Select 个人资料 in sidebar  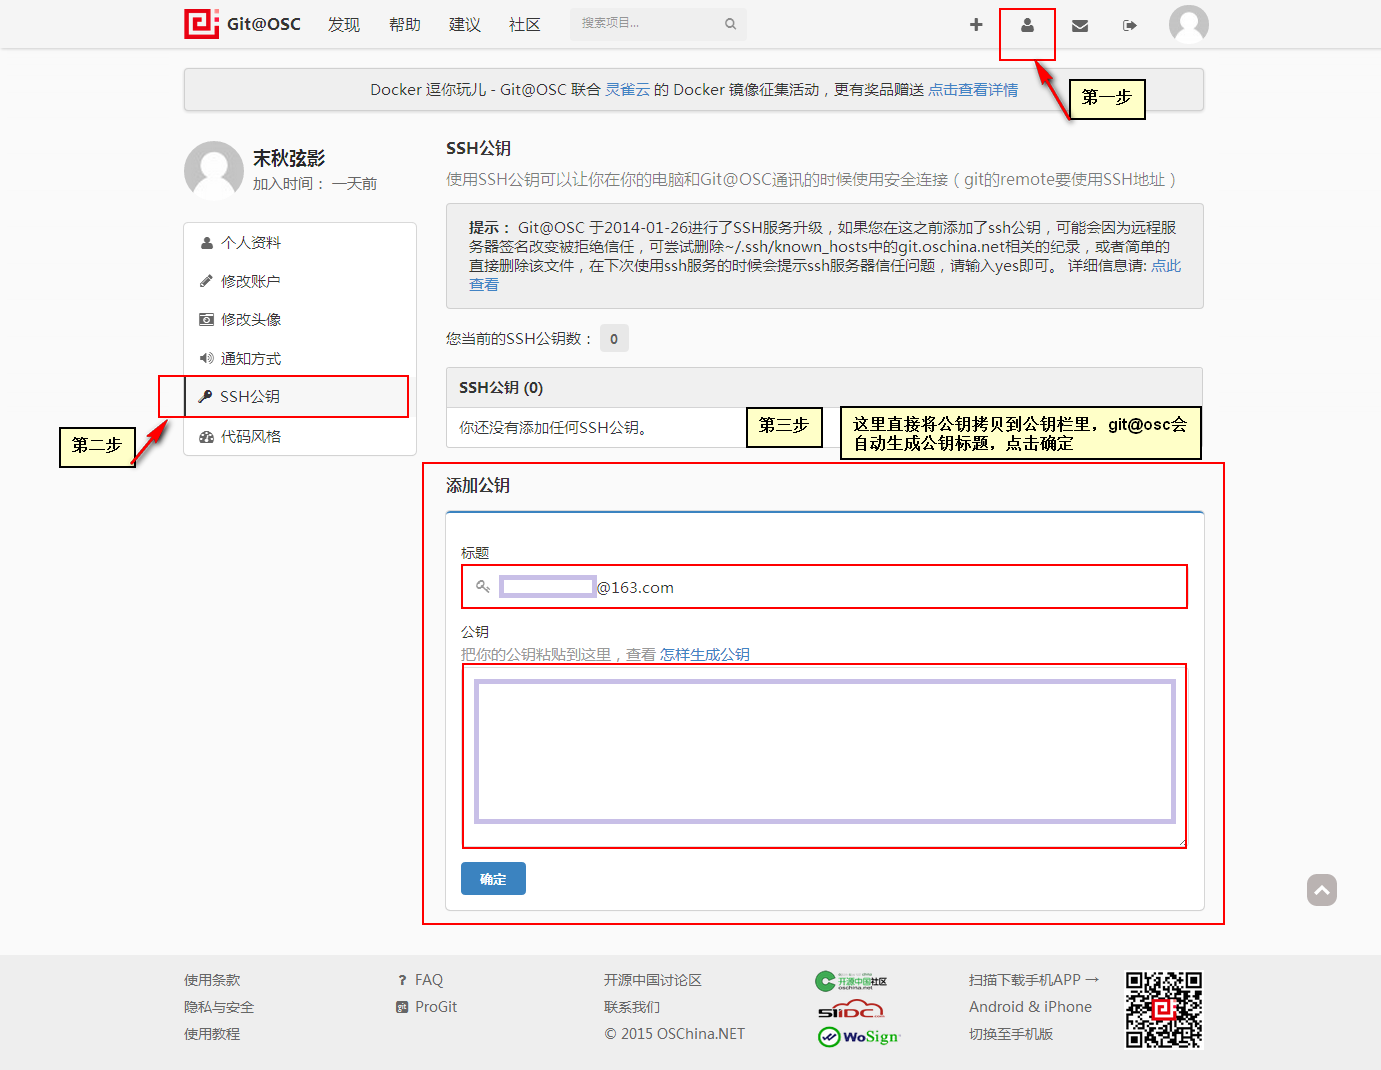coord(300,243)
